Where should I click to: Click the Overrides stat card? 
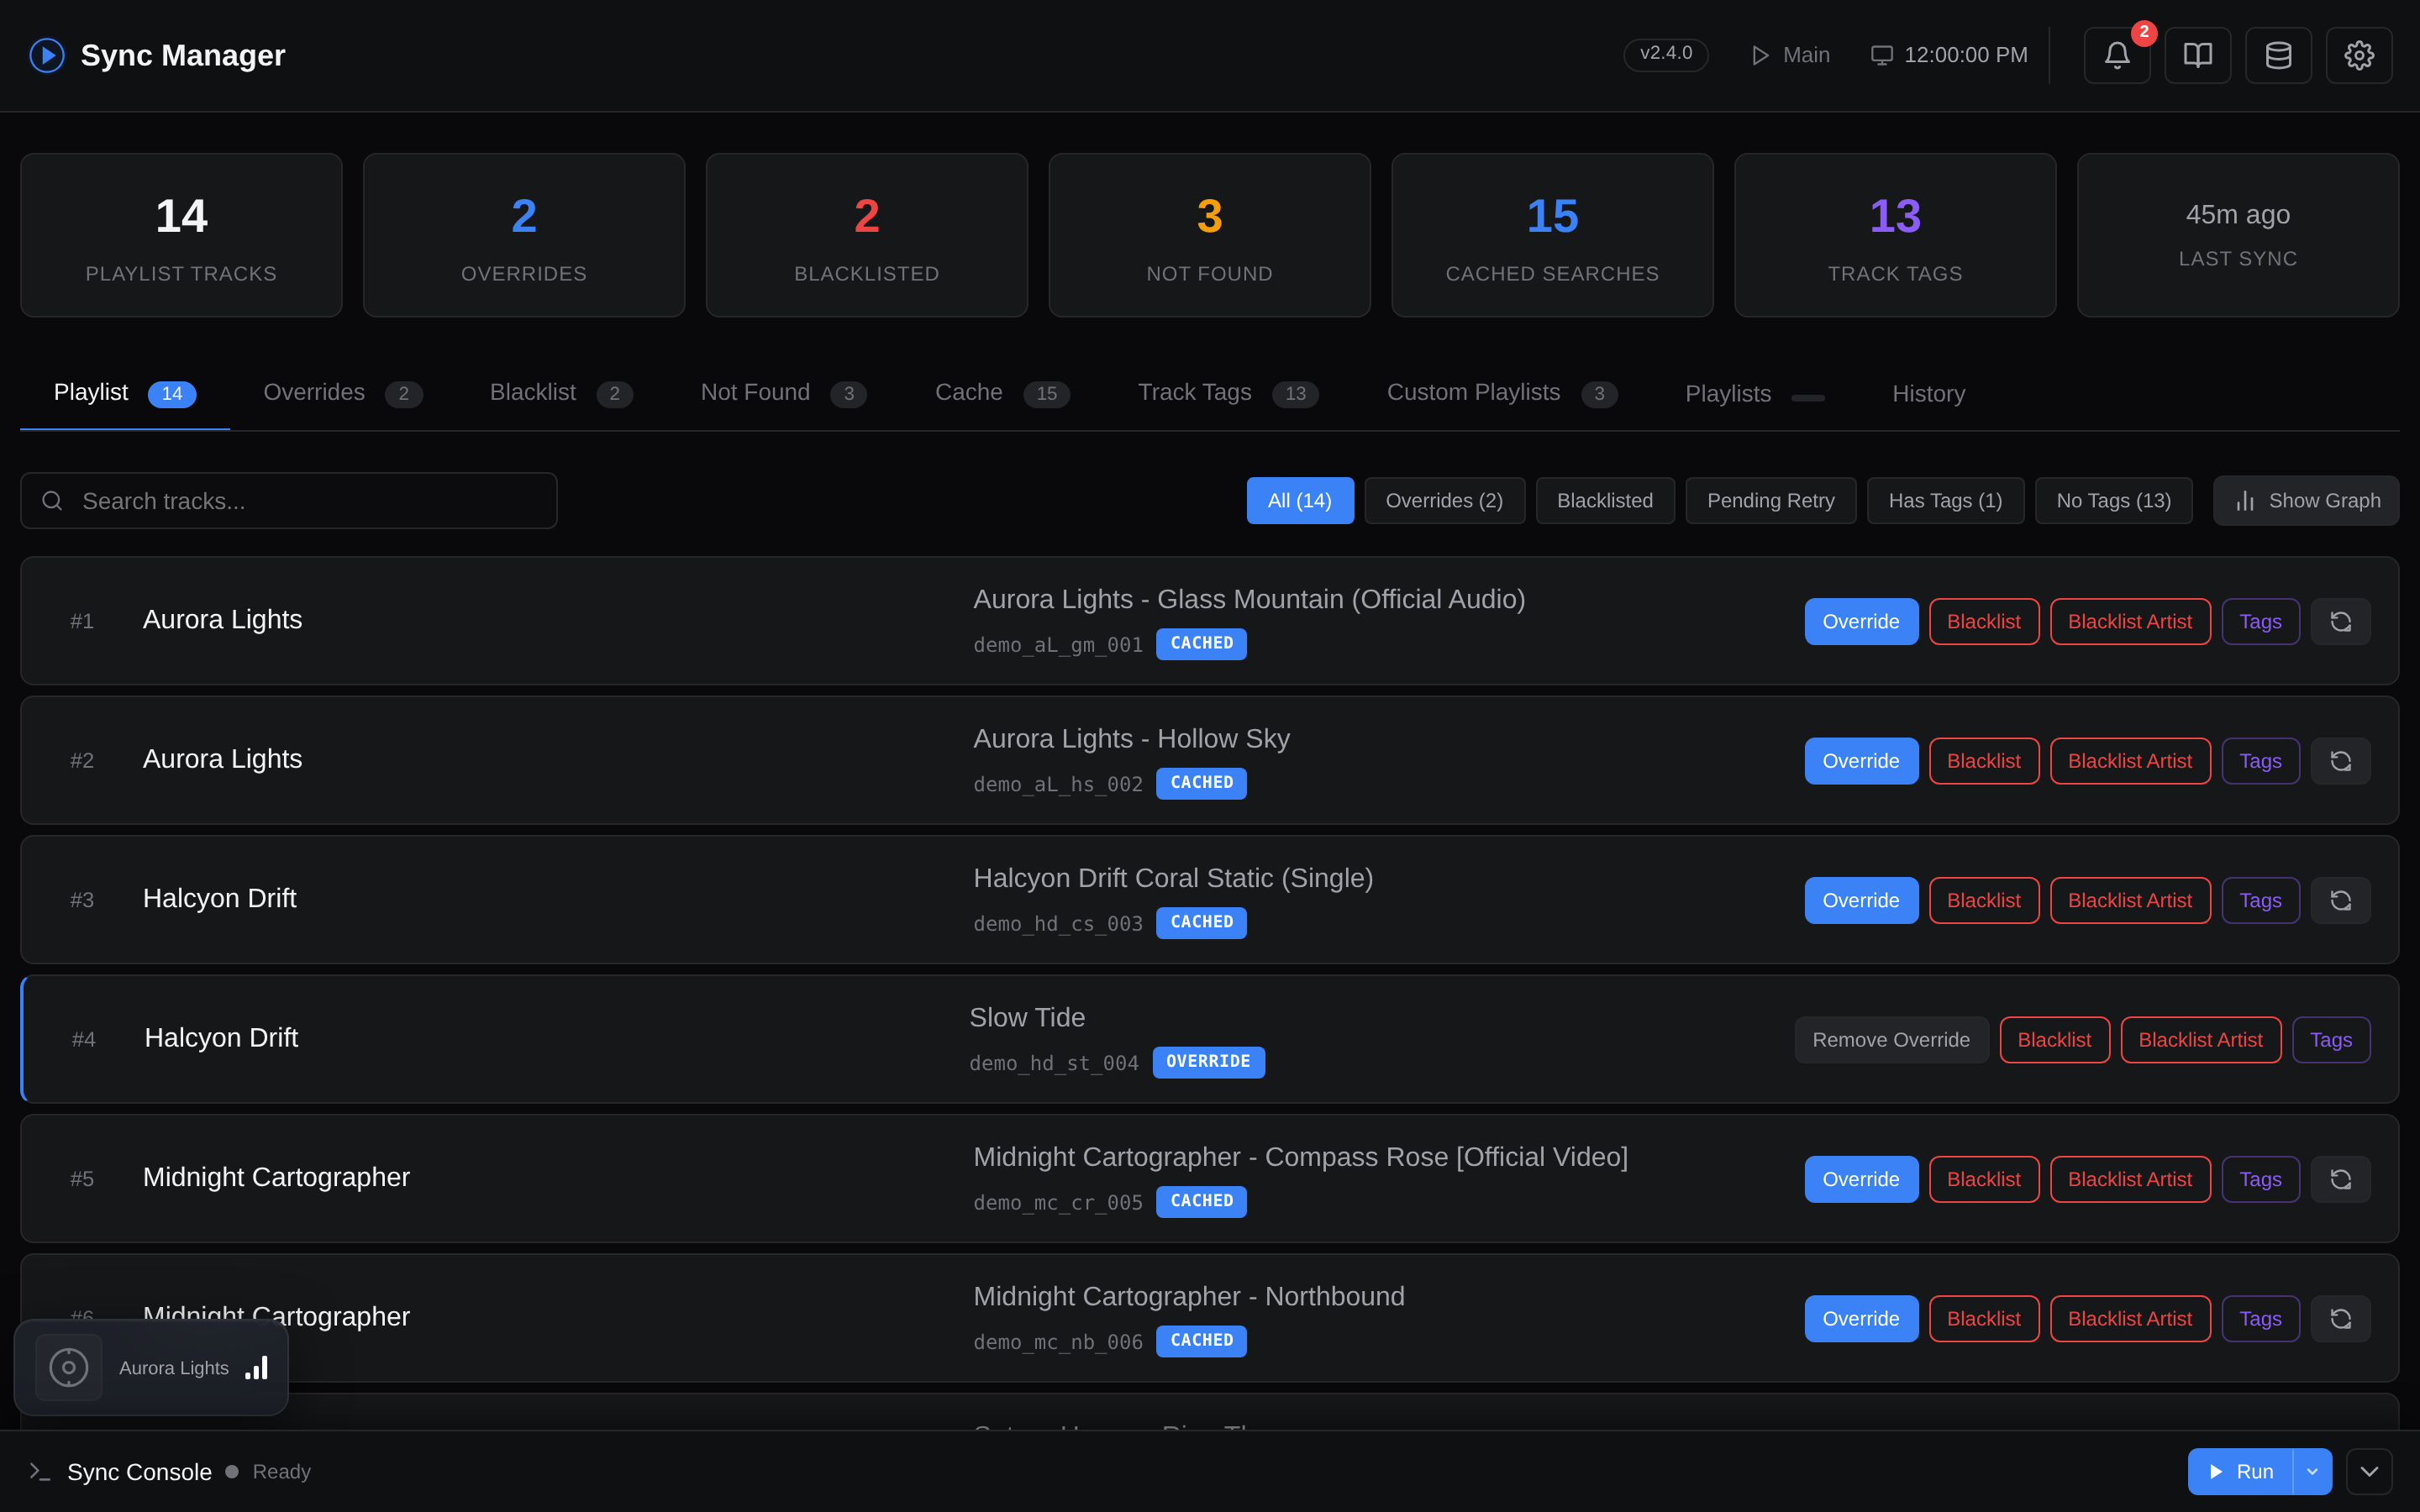524,235
